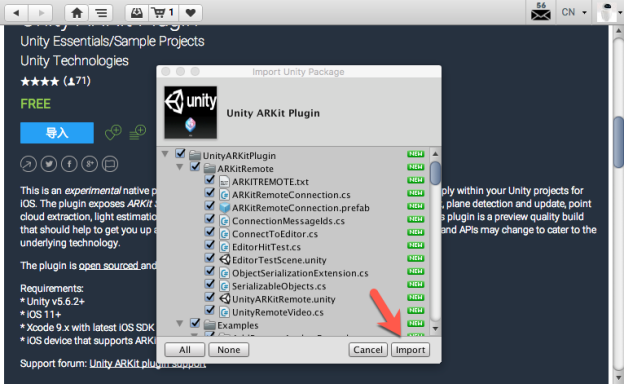This screenshot has width=624, height=384.
Task: Click the Unity ARKit Plugin package thumbnail
Action: (191, 113)
